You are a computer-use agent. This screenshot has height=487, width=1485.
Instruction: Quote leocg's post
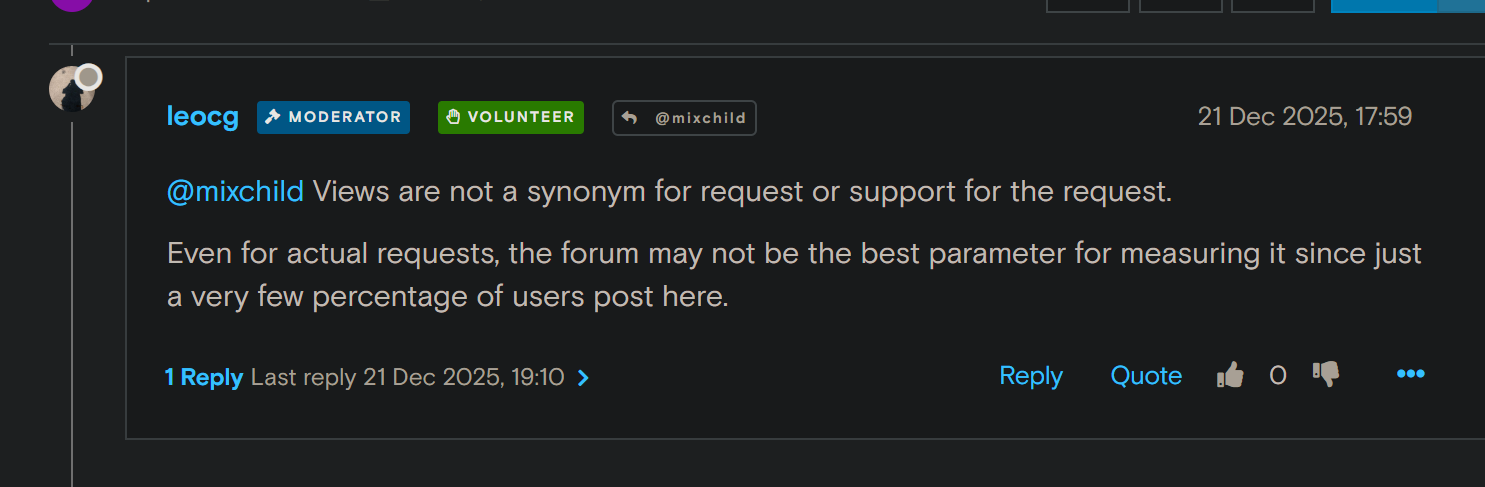[x=1146, y=376]
